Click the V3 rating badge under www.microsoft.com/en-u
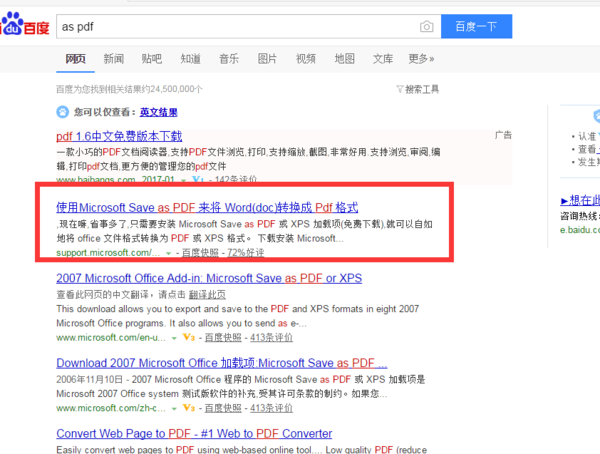Viewport: 600px width, 454px height. [189, 337]
